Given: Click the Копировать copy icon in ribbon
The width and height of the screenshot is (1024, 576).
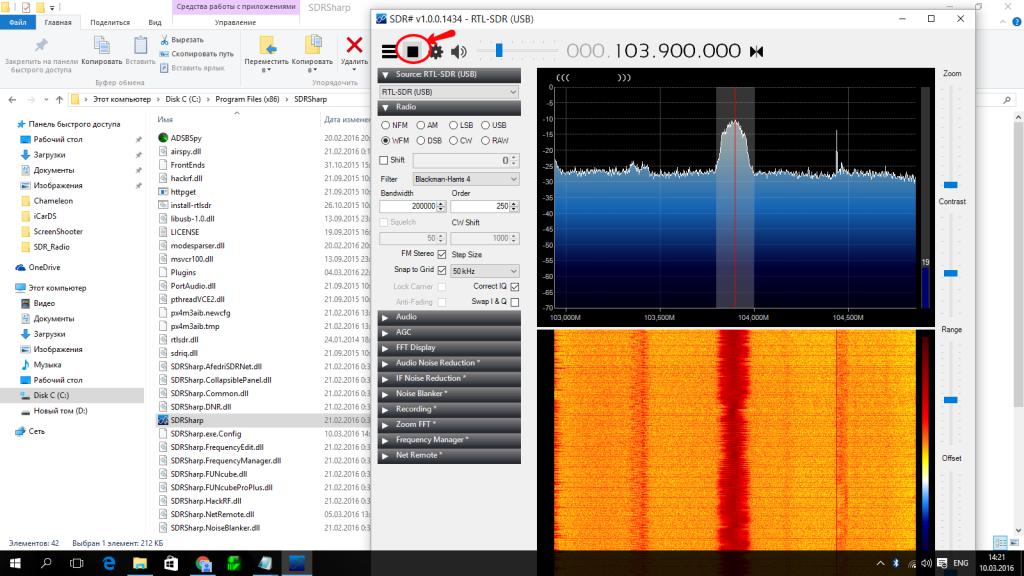Looking at the screenshot, I should 102,44.
